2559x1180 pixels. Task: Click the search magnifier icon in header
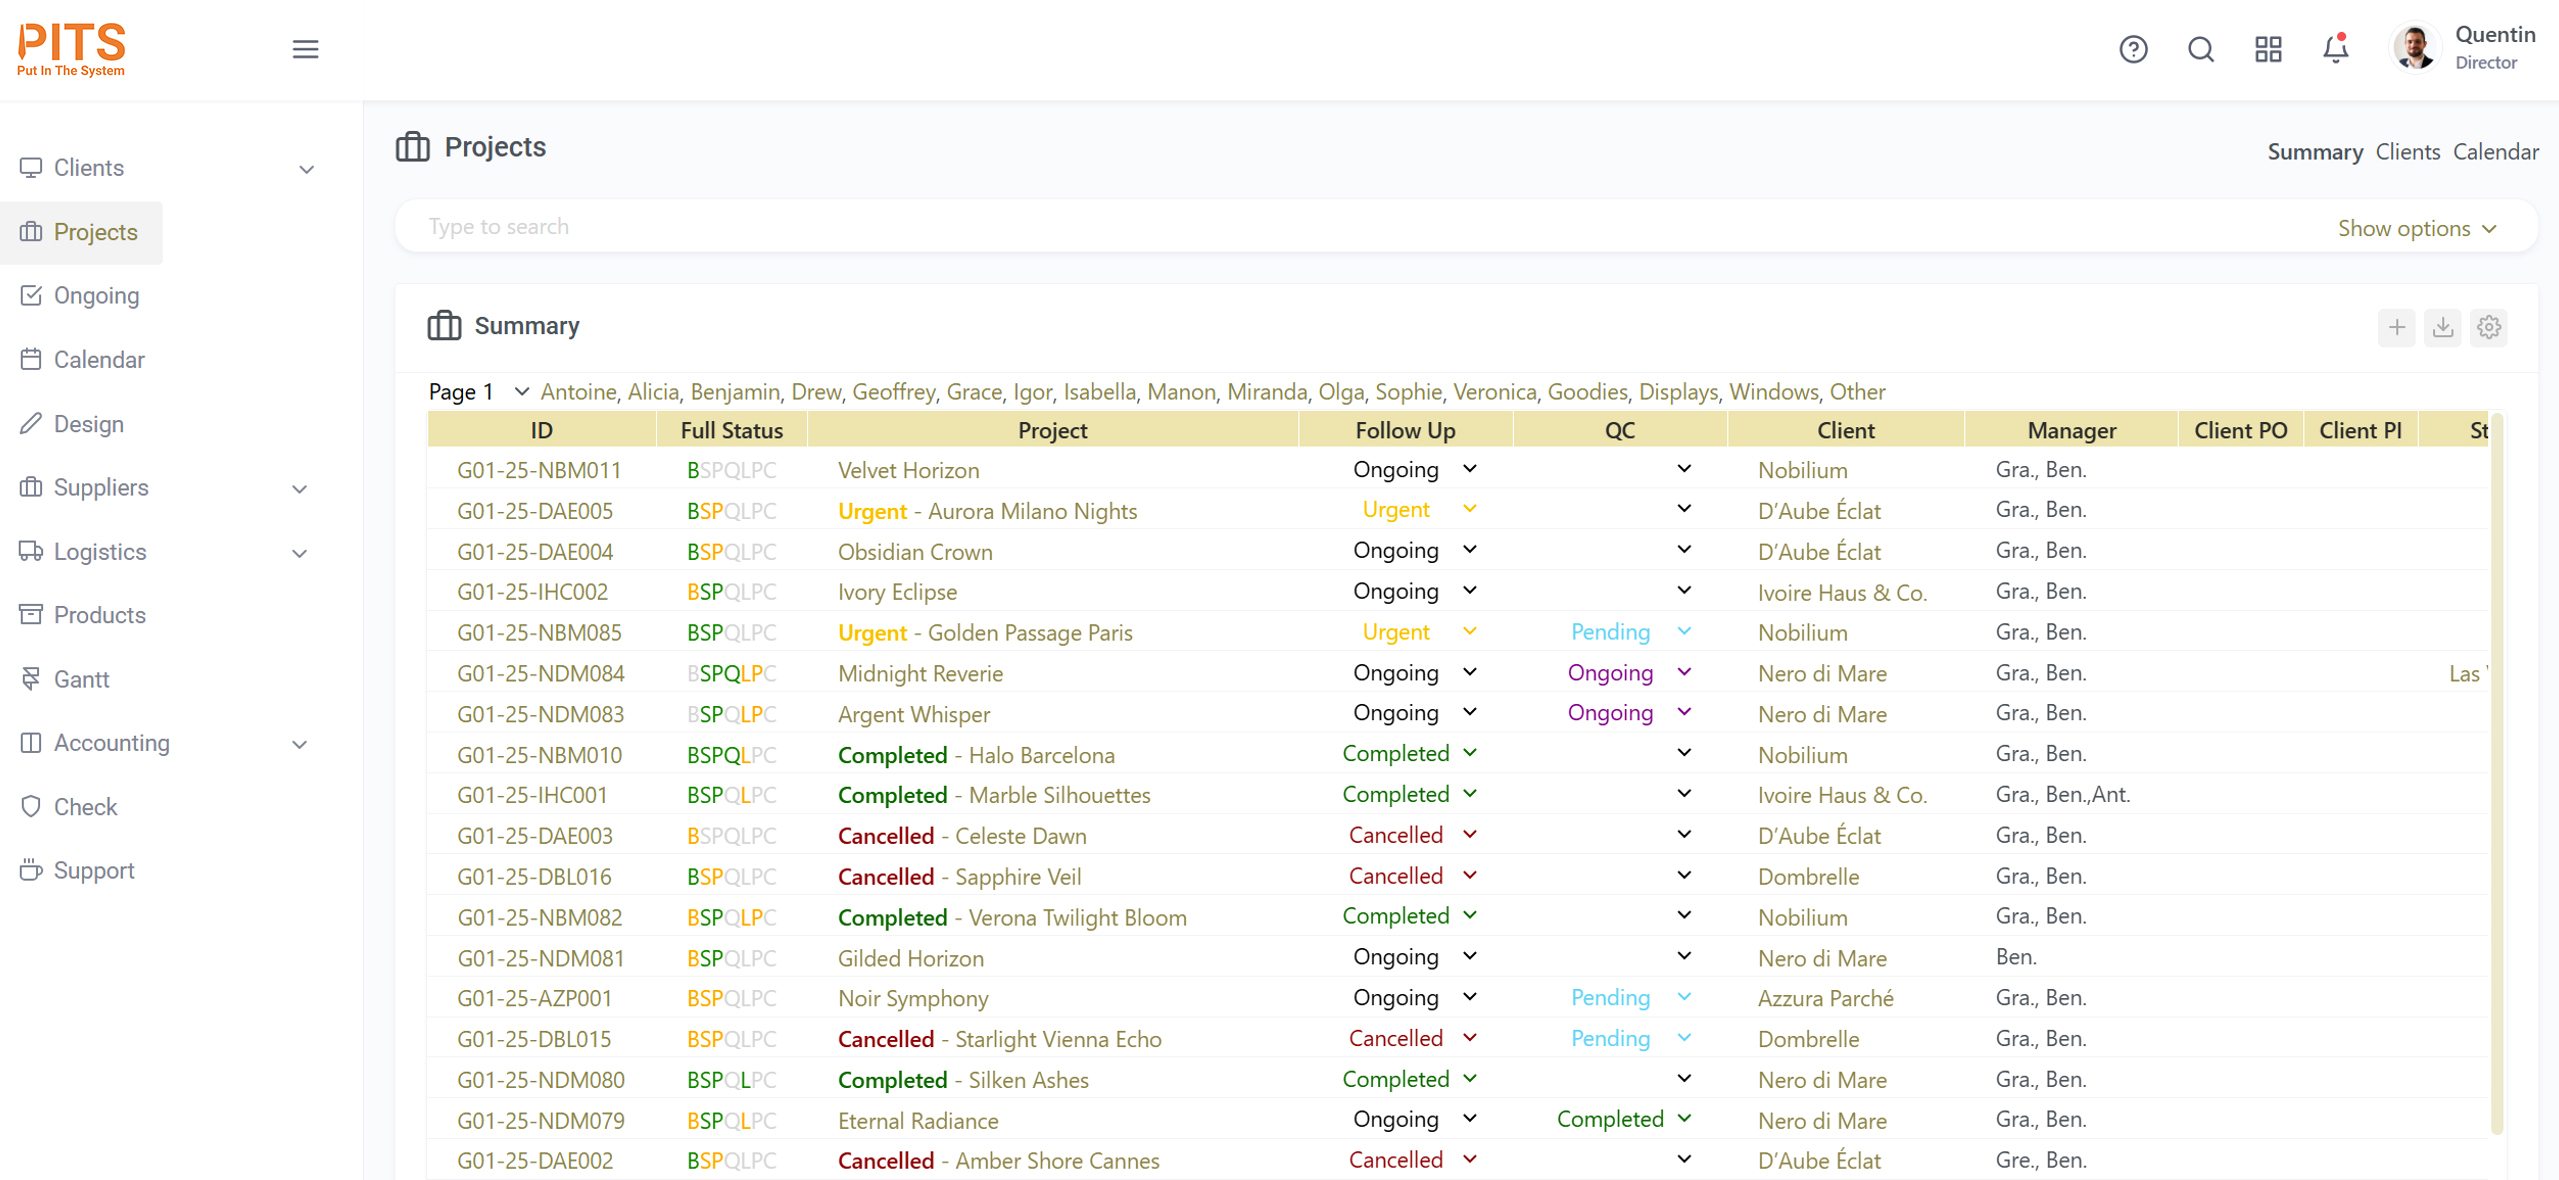pos(2200,49)
